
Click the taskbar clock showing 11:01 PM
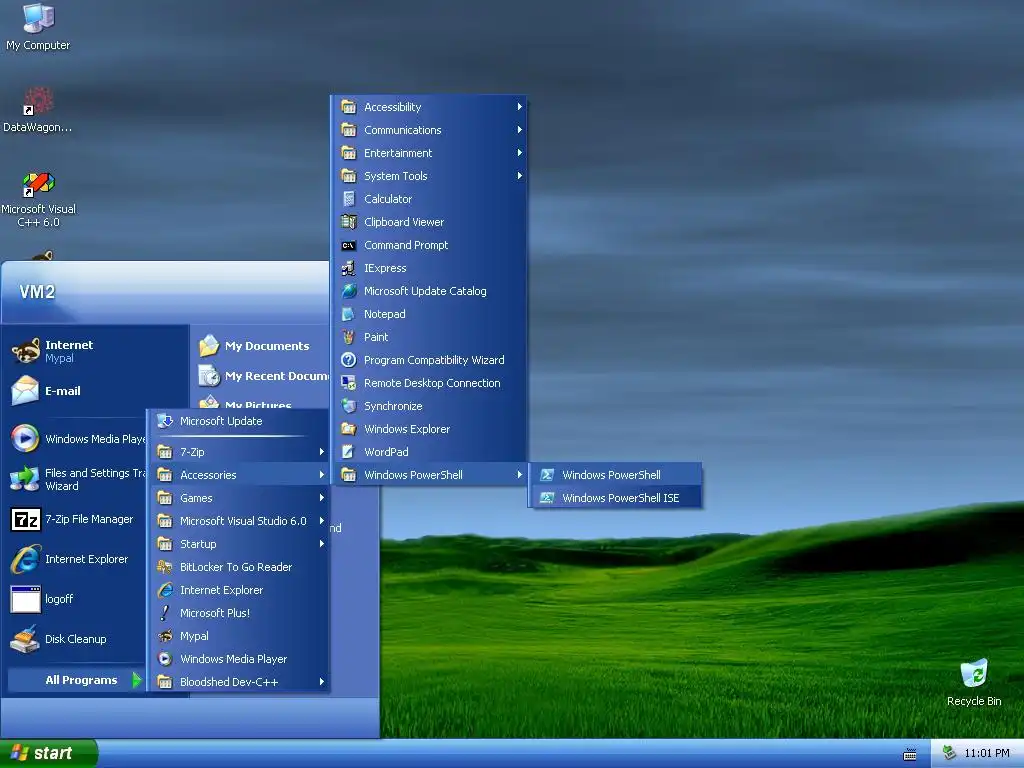(986, 753)
